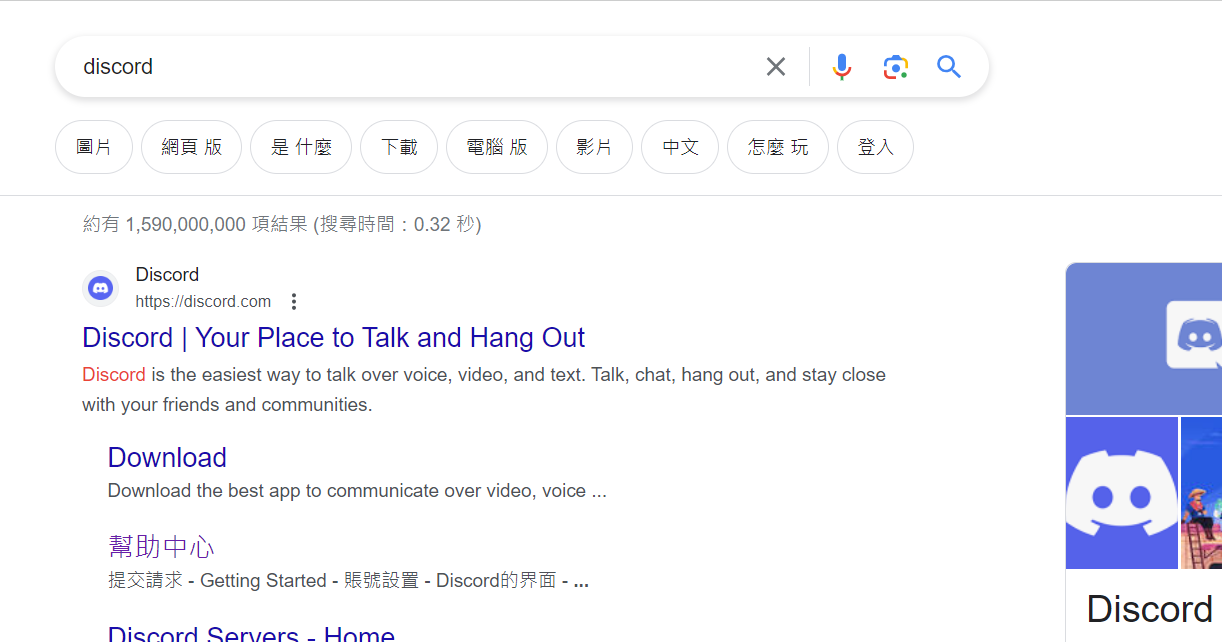The height and width of the screenshot is (642, 1222).
Task: Submit search with the magnifying glass icon
Action: click(949, 67)
